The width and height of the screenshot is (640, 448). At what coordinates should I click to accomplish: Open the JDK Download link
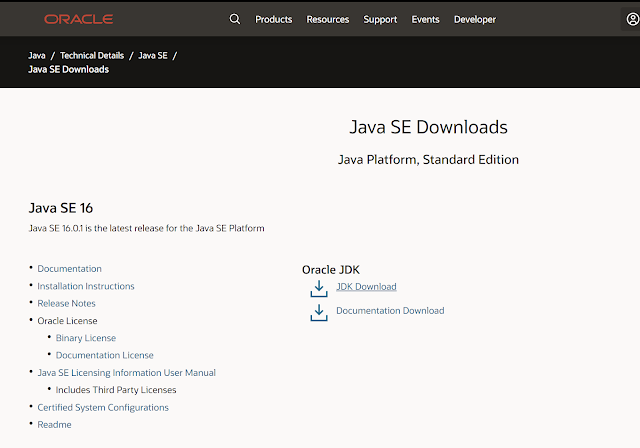coord(366,286)
